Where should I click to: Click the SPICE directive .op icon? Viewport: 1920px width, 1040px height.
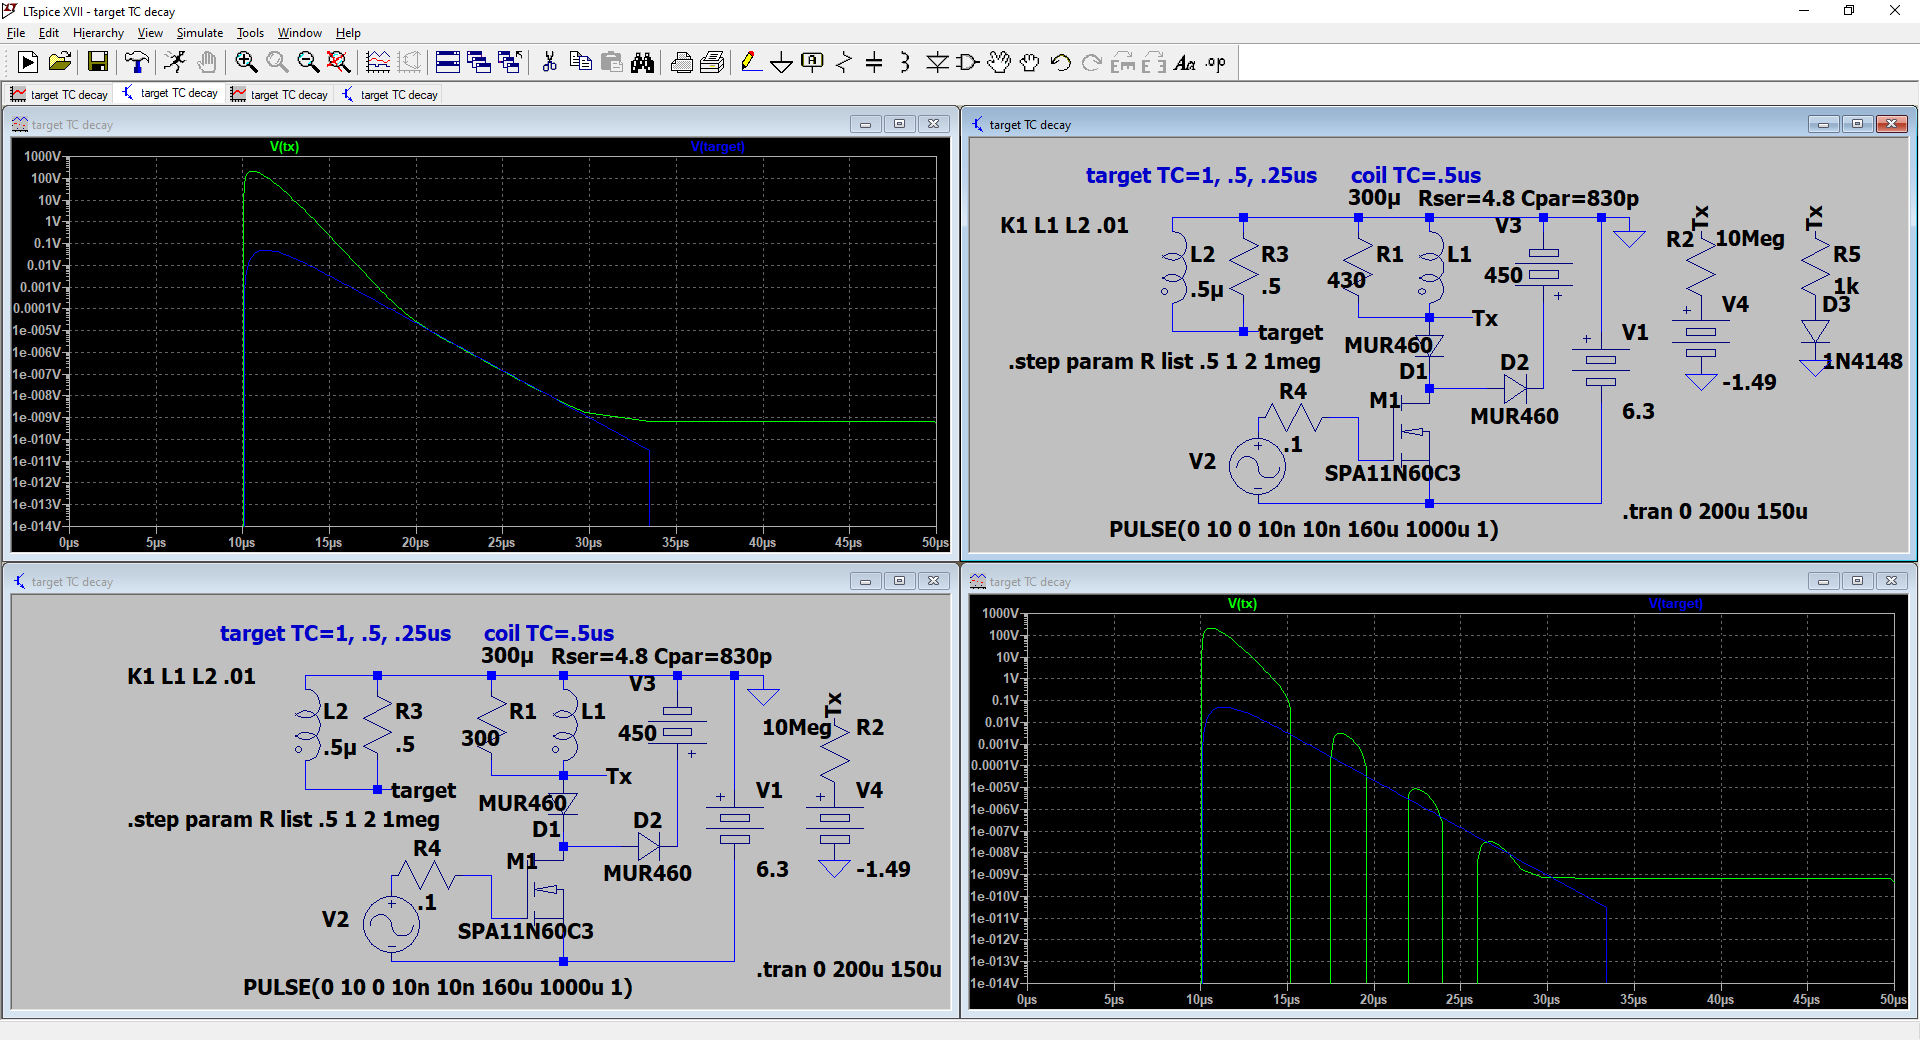coord(1216,63)
